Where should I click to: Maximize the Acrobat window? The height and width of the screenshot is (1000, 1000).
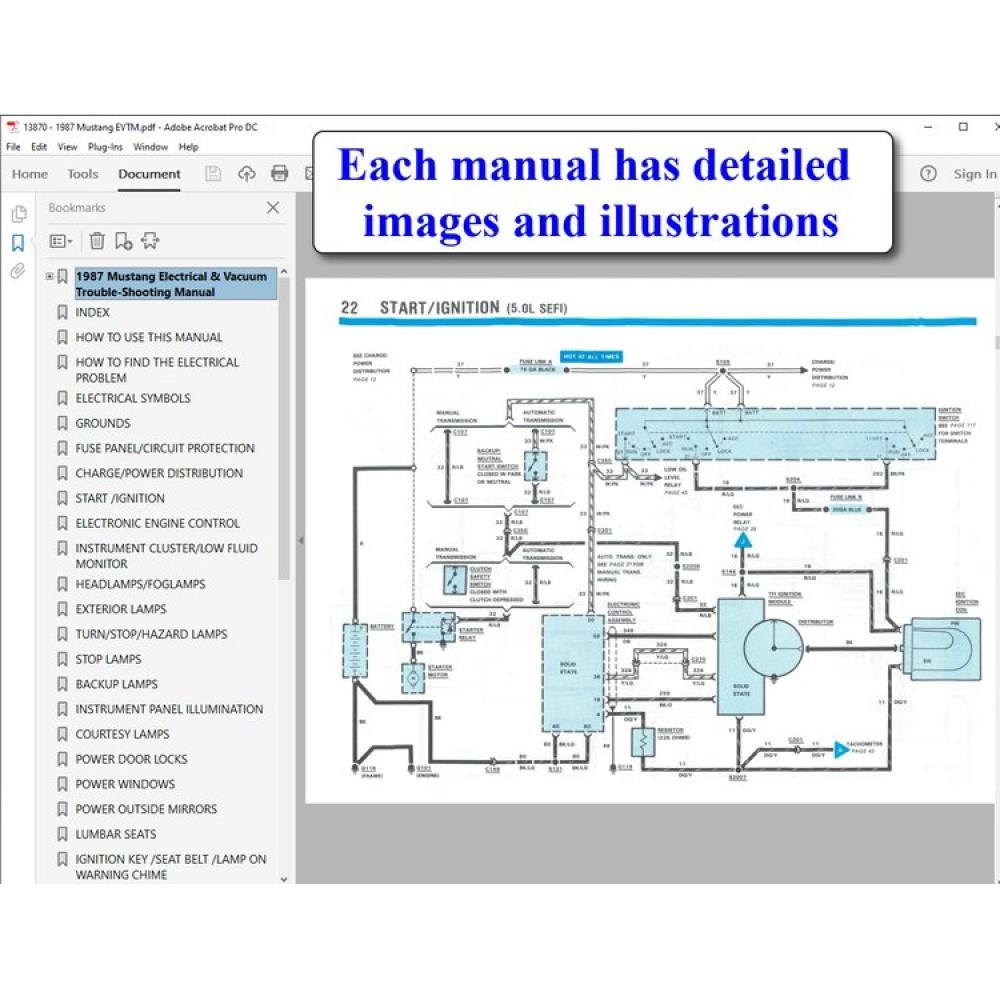(963, 127)
